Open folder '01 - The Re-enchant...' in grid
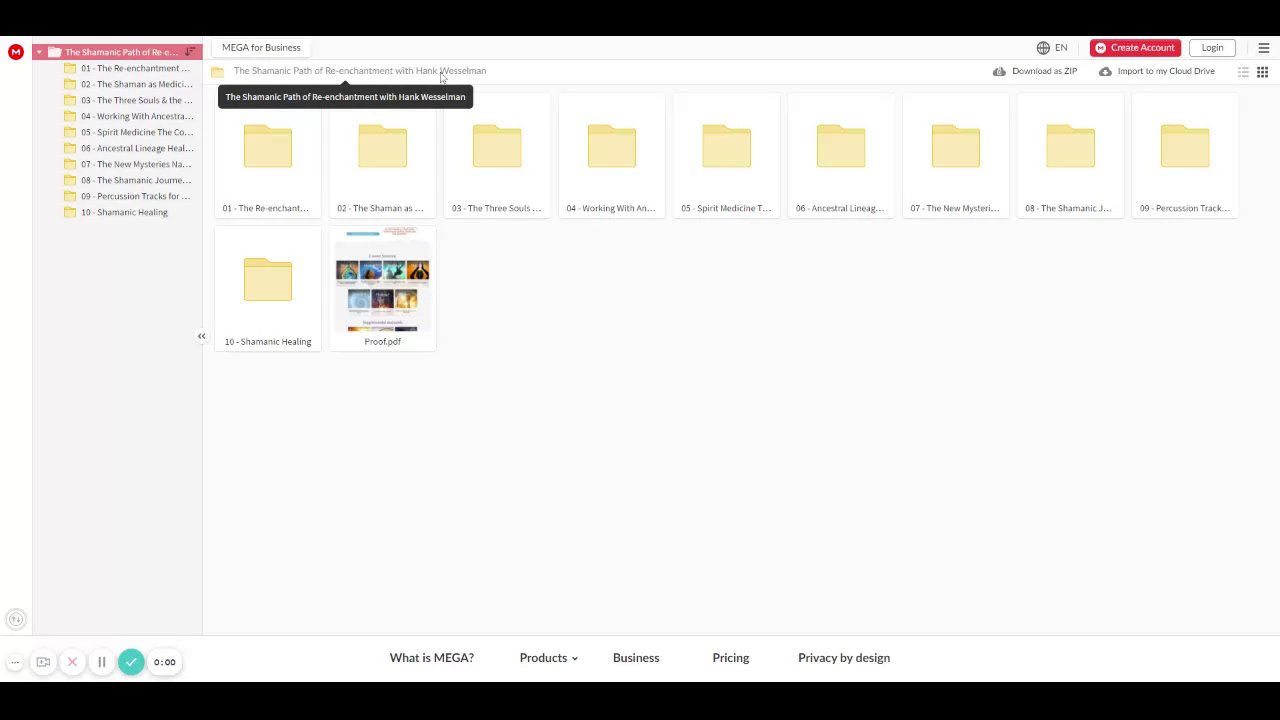The height and width of the screenshot is (720, 1280). pyautogui.click(x=268, y=156)
